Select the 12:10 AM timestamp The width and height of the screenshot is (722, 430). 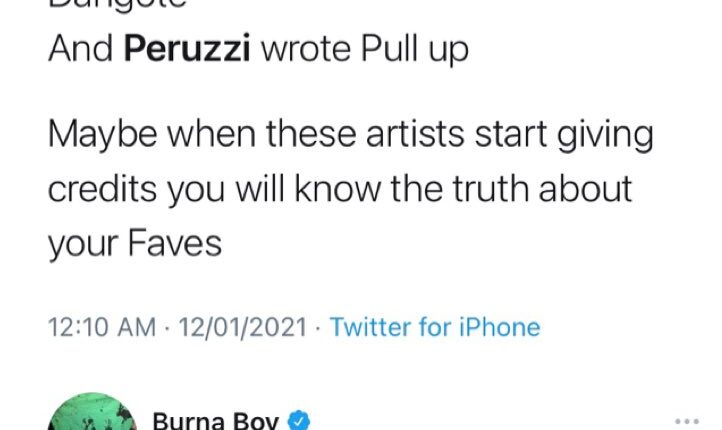pyautogui.click(x=101, y=327)
